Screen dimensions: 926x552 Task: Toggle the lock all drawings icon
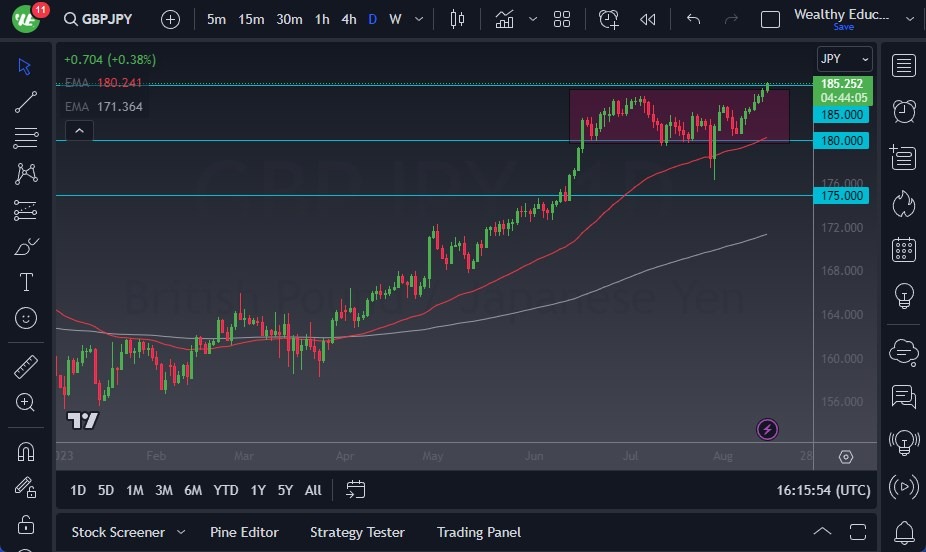[26, 525]
